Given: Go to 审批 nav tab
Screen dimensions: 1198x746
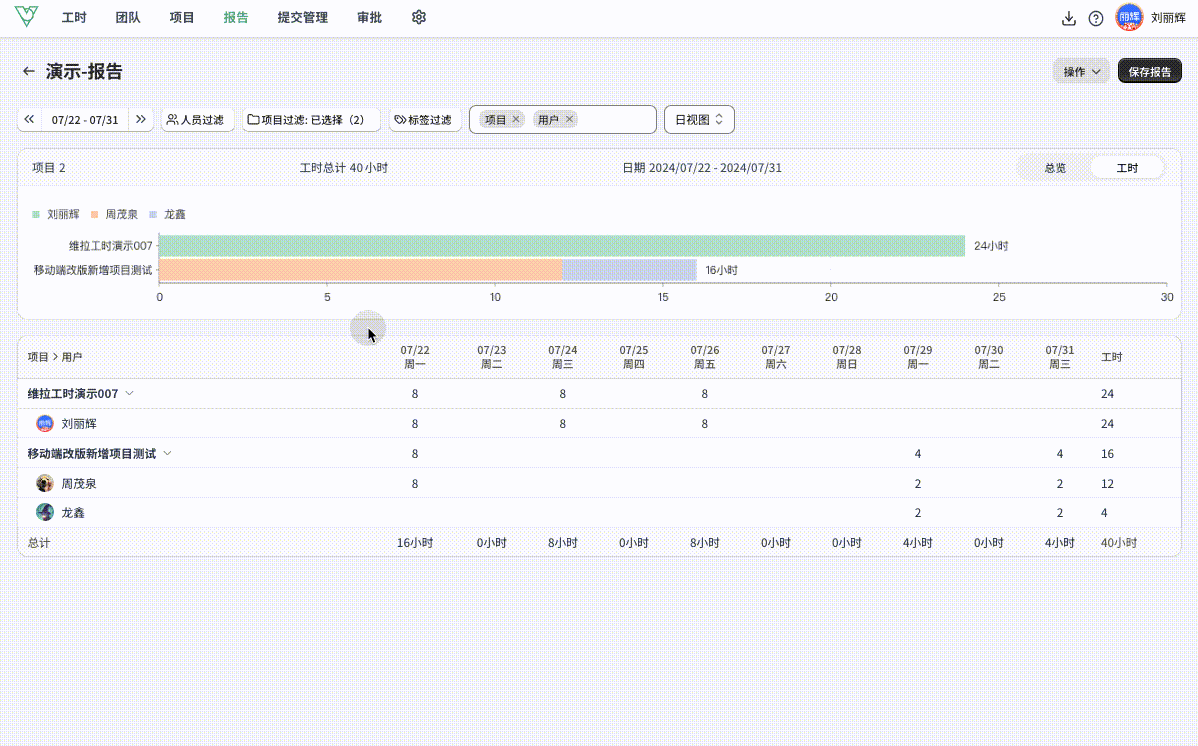Looking at the screenshot, I should (369, 18).
